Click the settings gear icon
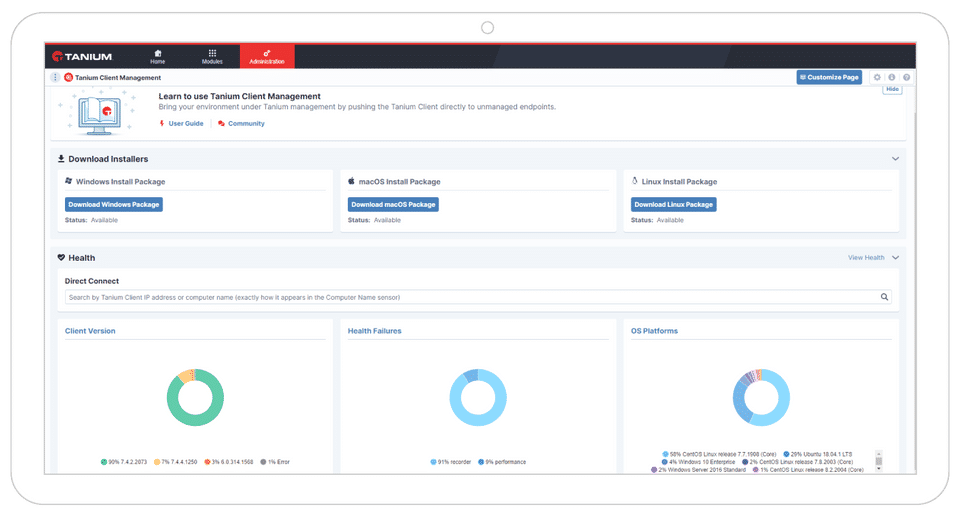Image resolution: width=960 pixels, height=517 pixels. pyautogui.click(x=877, y=77)
